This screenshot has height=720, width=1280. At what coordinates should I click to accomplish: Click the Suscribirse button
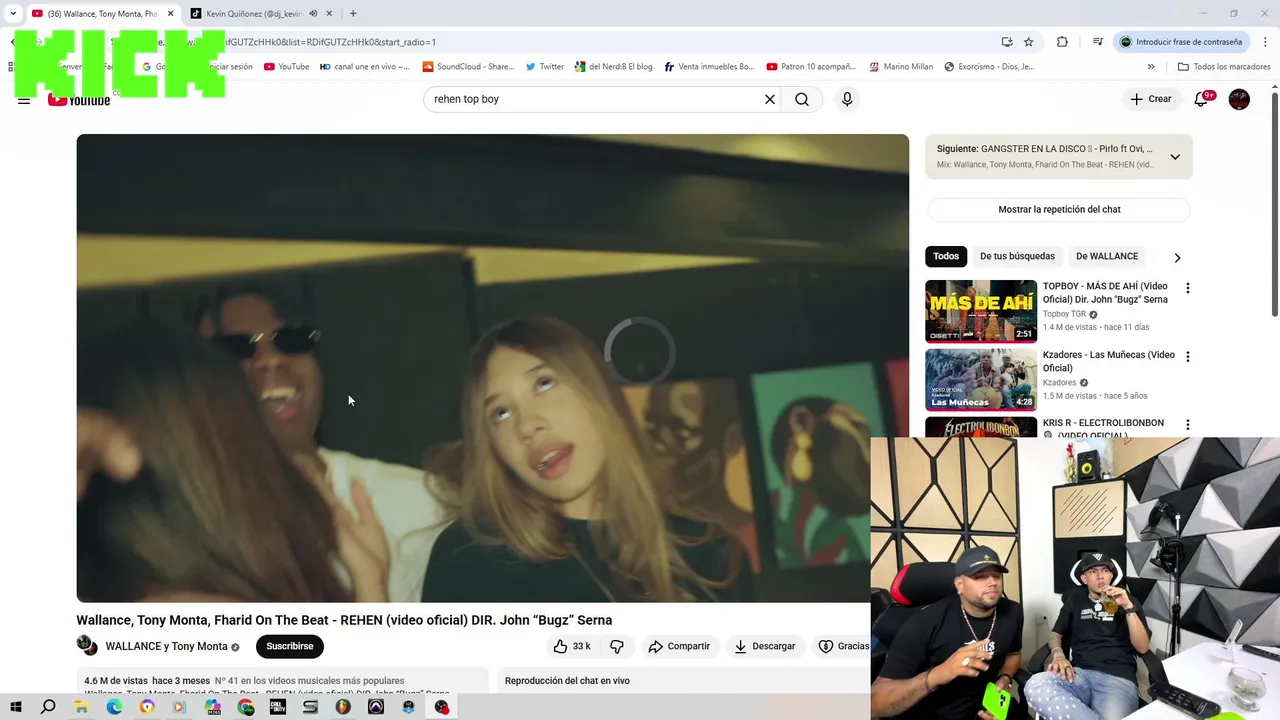[x=290, y=646]
